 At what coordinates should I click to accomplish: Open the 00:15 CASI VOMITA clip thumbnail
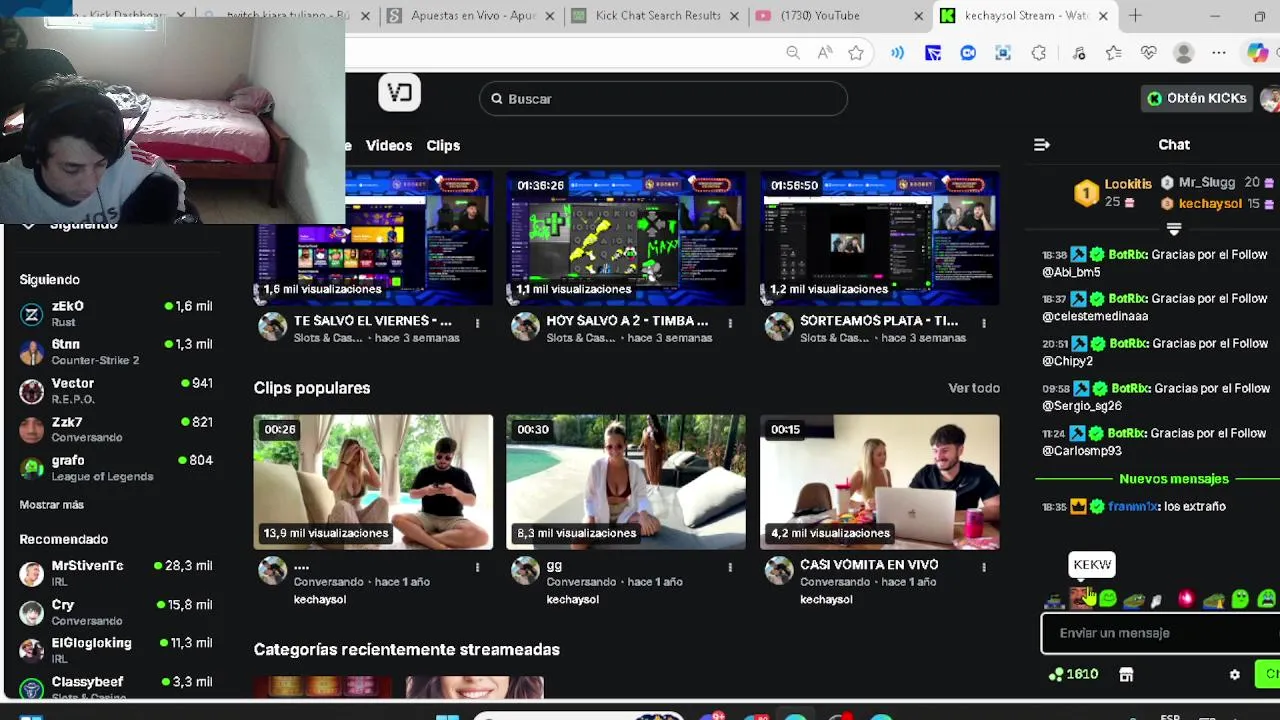pos(880,482)
